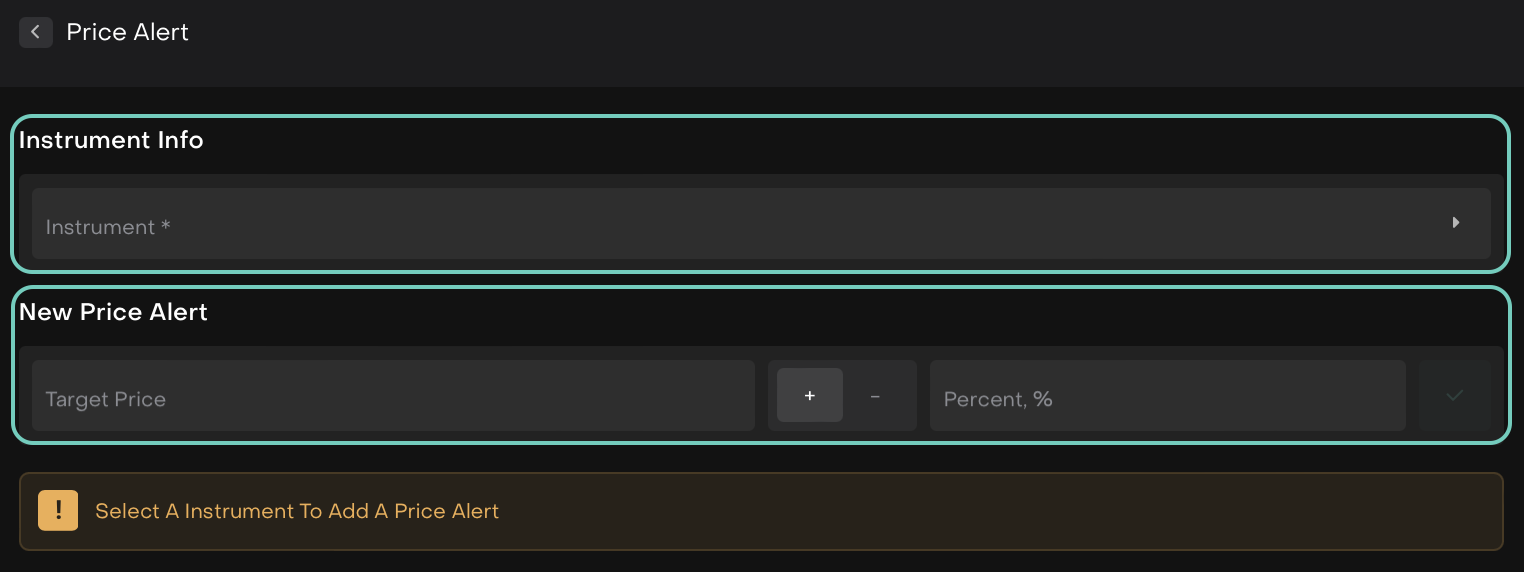Viewport: 1524px width, 572px height.
Task: Select the minus direction toggle
Action: [876, 396]
